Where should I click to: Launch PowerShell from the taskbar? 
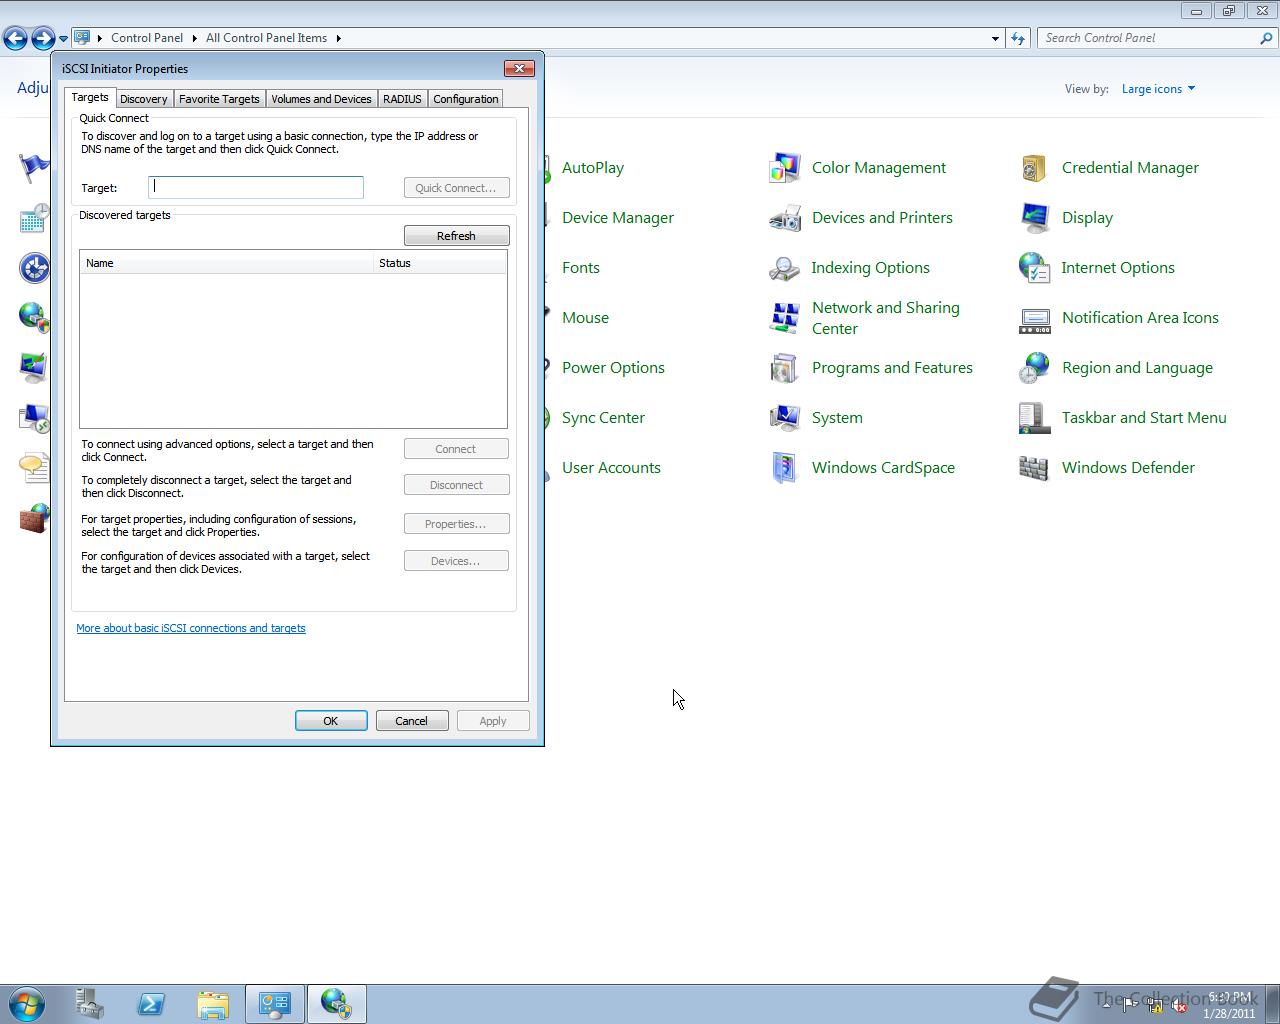151,1003
